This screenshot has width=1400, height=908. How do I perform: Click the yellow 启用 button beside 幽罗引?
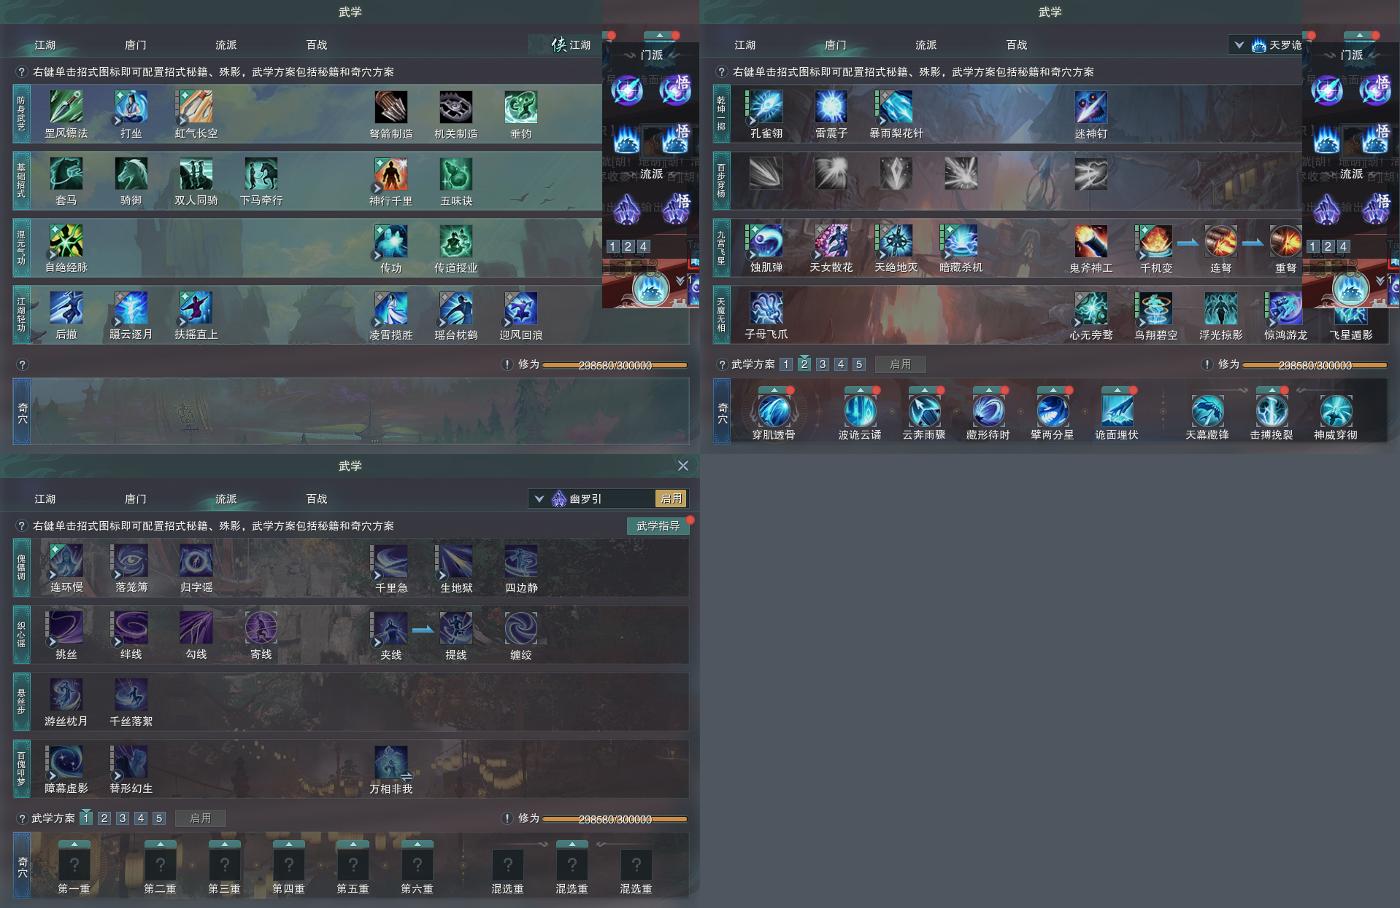pos(671,498)
